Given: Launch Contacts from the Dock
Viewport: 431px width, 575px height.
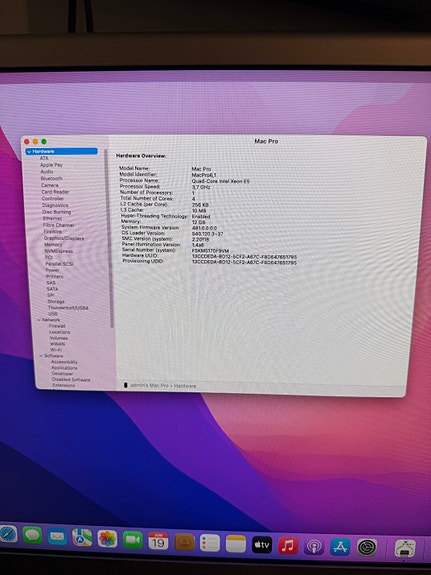Looking at the screenshot, I should coord(185,542).
